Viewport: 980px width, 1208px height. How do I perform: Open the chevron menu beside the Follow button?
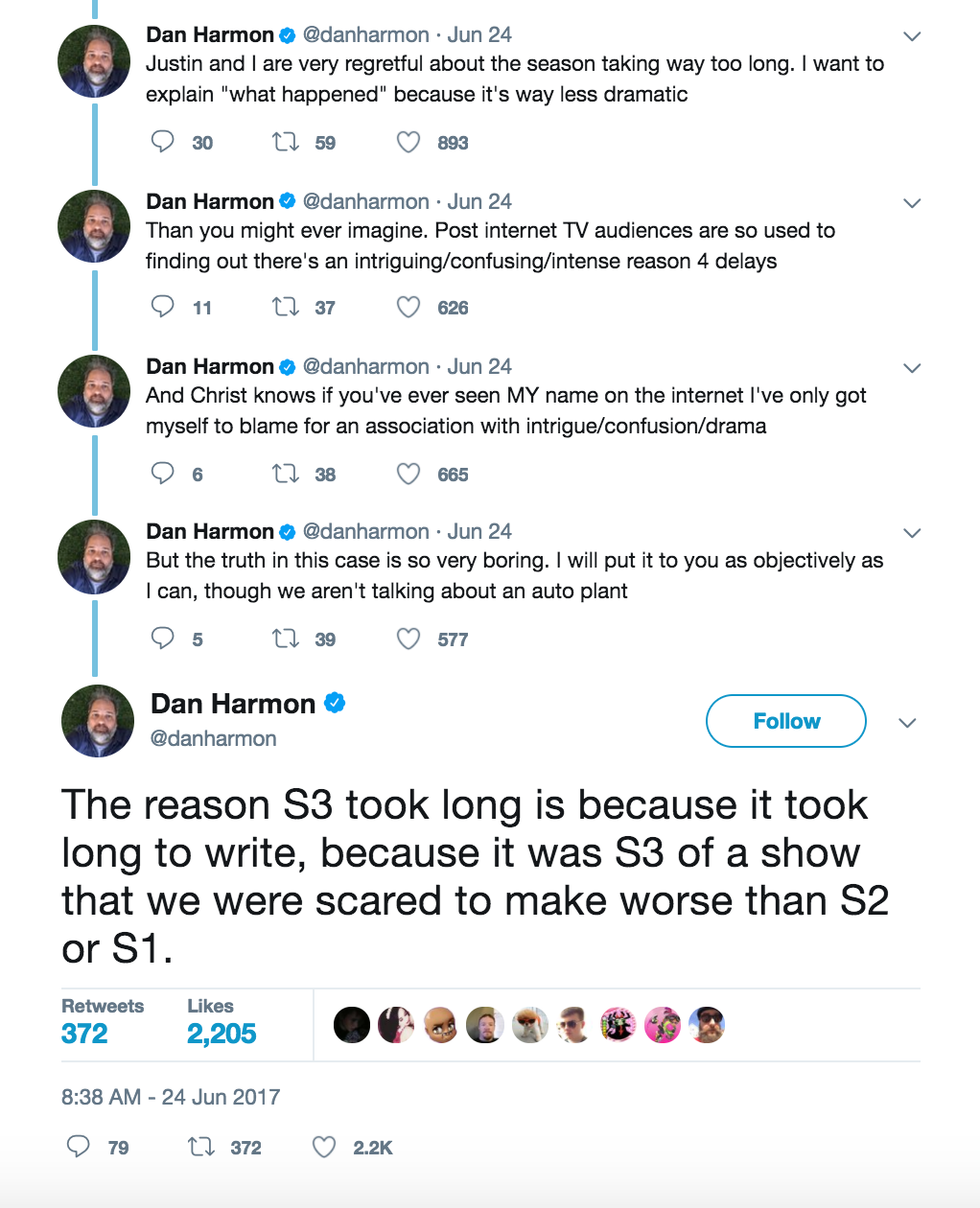[908, 722]
